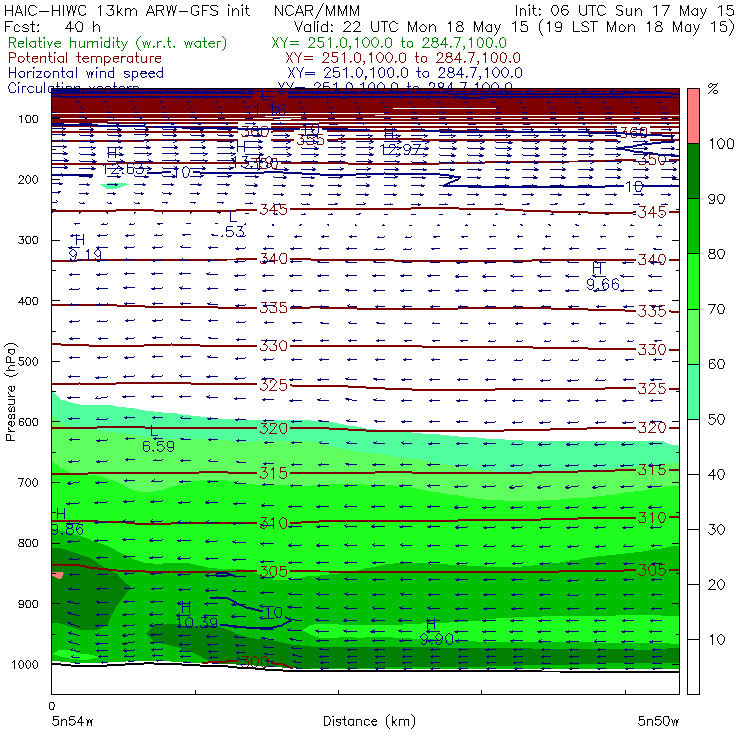Click the green 'XY= 251.0,100.0 to 284.7,100.0' text

389,43
